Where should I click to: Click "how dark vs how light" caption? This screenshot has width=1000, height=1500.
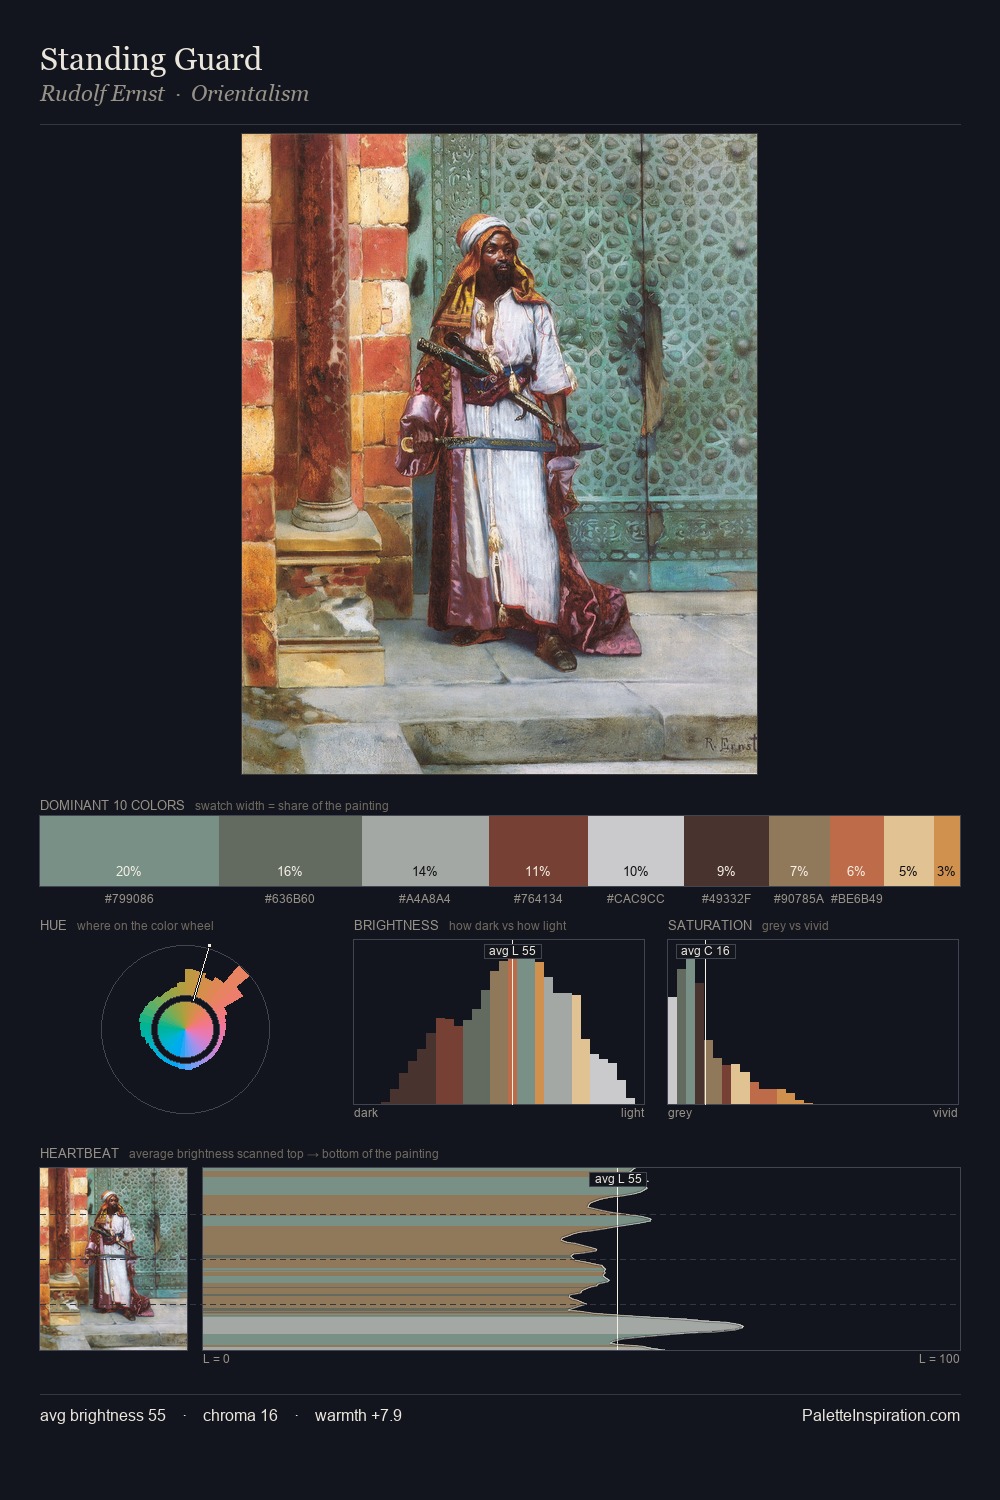(x=508, y=926)
